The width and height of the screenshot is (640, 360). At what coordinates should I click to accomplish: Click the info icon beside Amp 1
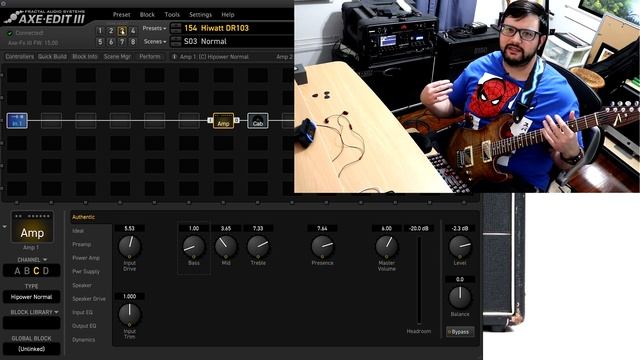(174, 57)
